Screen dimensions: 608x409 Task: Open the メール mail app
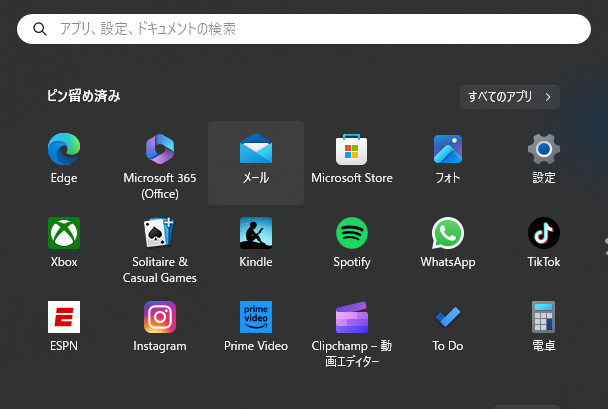256,149
